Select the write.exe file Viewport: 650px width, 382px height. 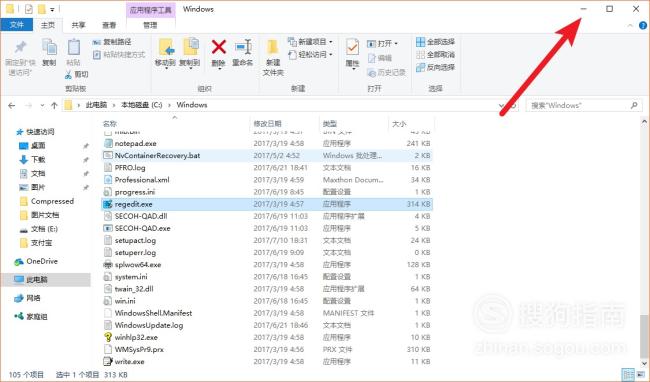(129, 362)
